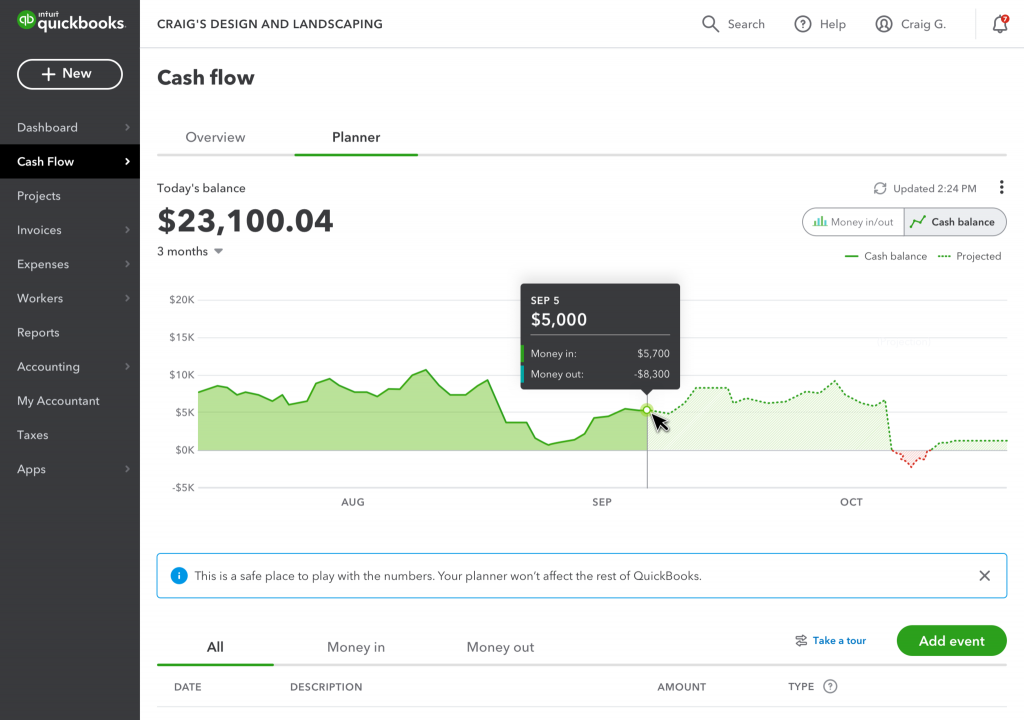Screen dimensions: 1024x720
Task: Expand the Dashboard sidebar submenu arrow
Action: pos(127,127)
